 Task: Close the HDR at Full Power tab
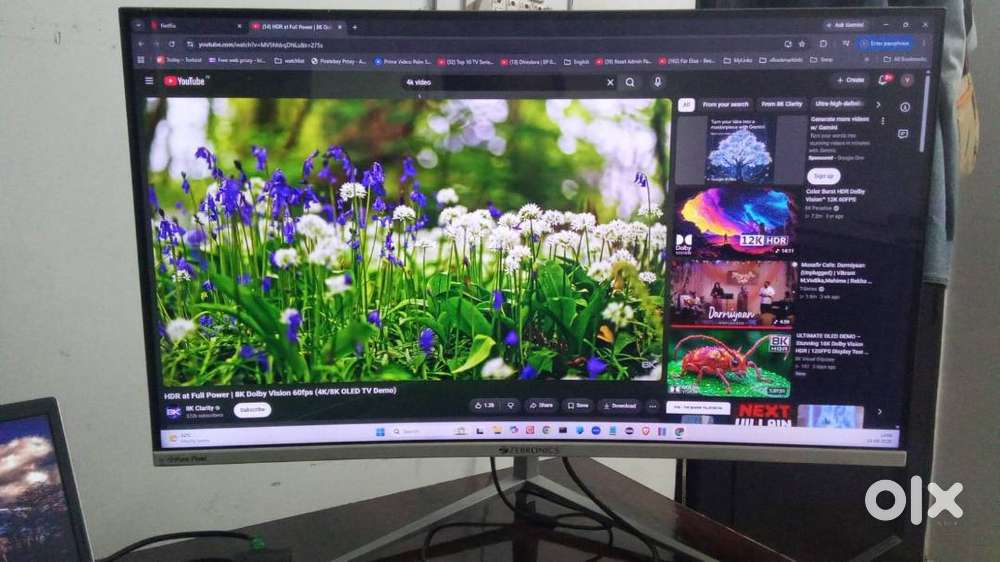[339, 27]
